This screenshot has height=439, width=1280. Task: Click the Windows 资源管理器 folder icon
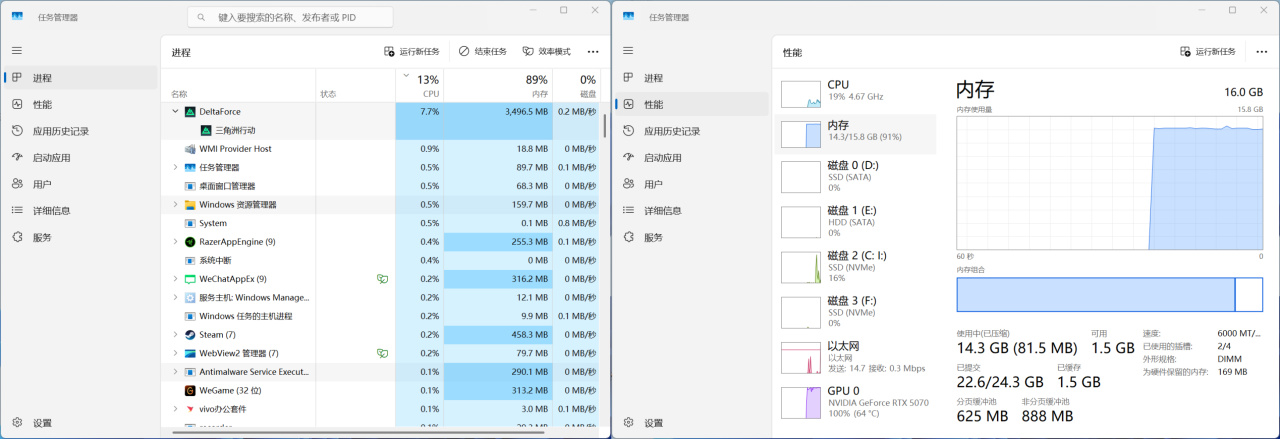[x=190, y=205]
